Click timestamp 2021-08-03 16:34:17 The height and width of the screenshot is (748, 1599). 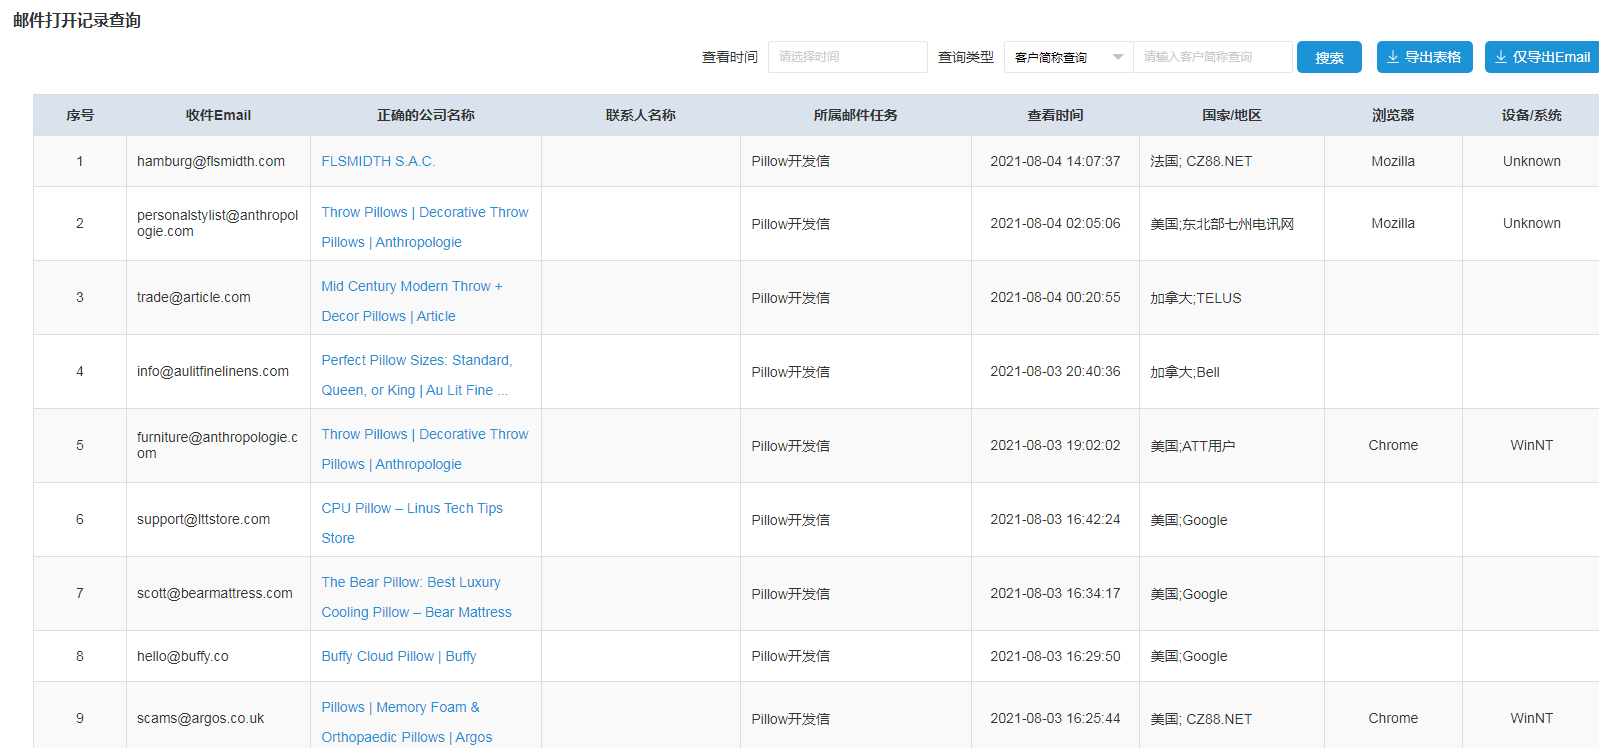[x=1055, y=593]
